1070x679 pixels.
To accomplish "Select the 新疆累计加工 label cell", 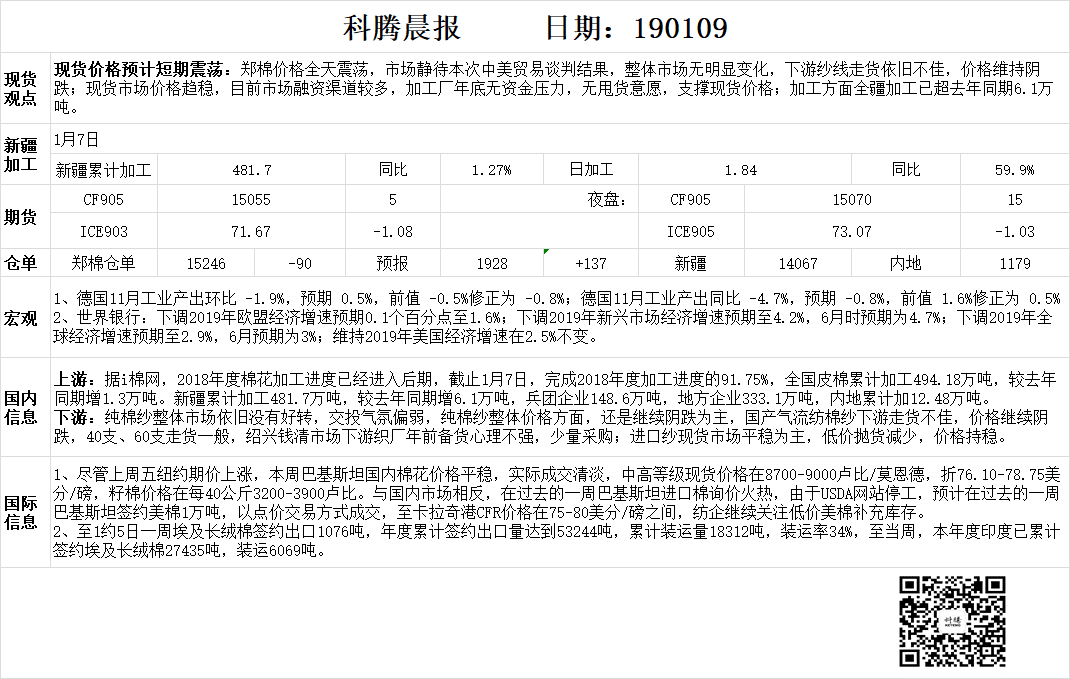I will click(x=103, y=170).
